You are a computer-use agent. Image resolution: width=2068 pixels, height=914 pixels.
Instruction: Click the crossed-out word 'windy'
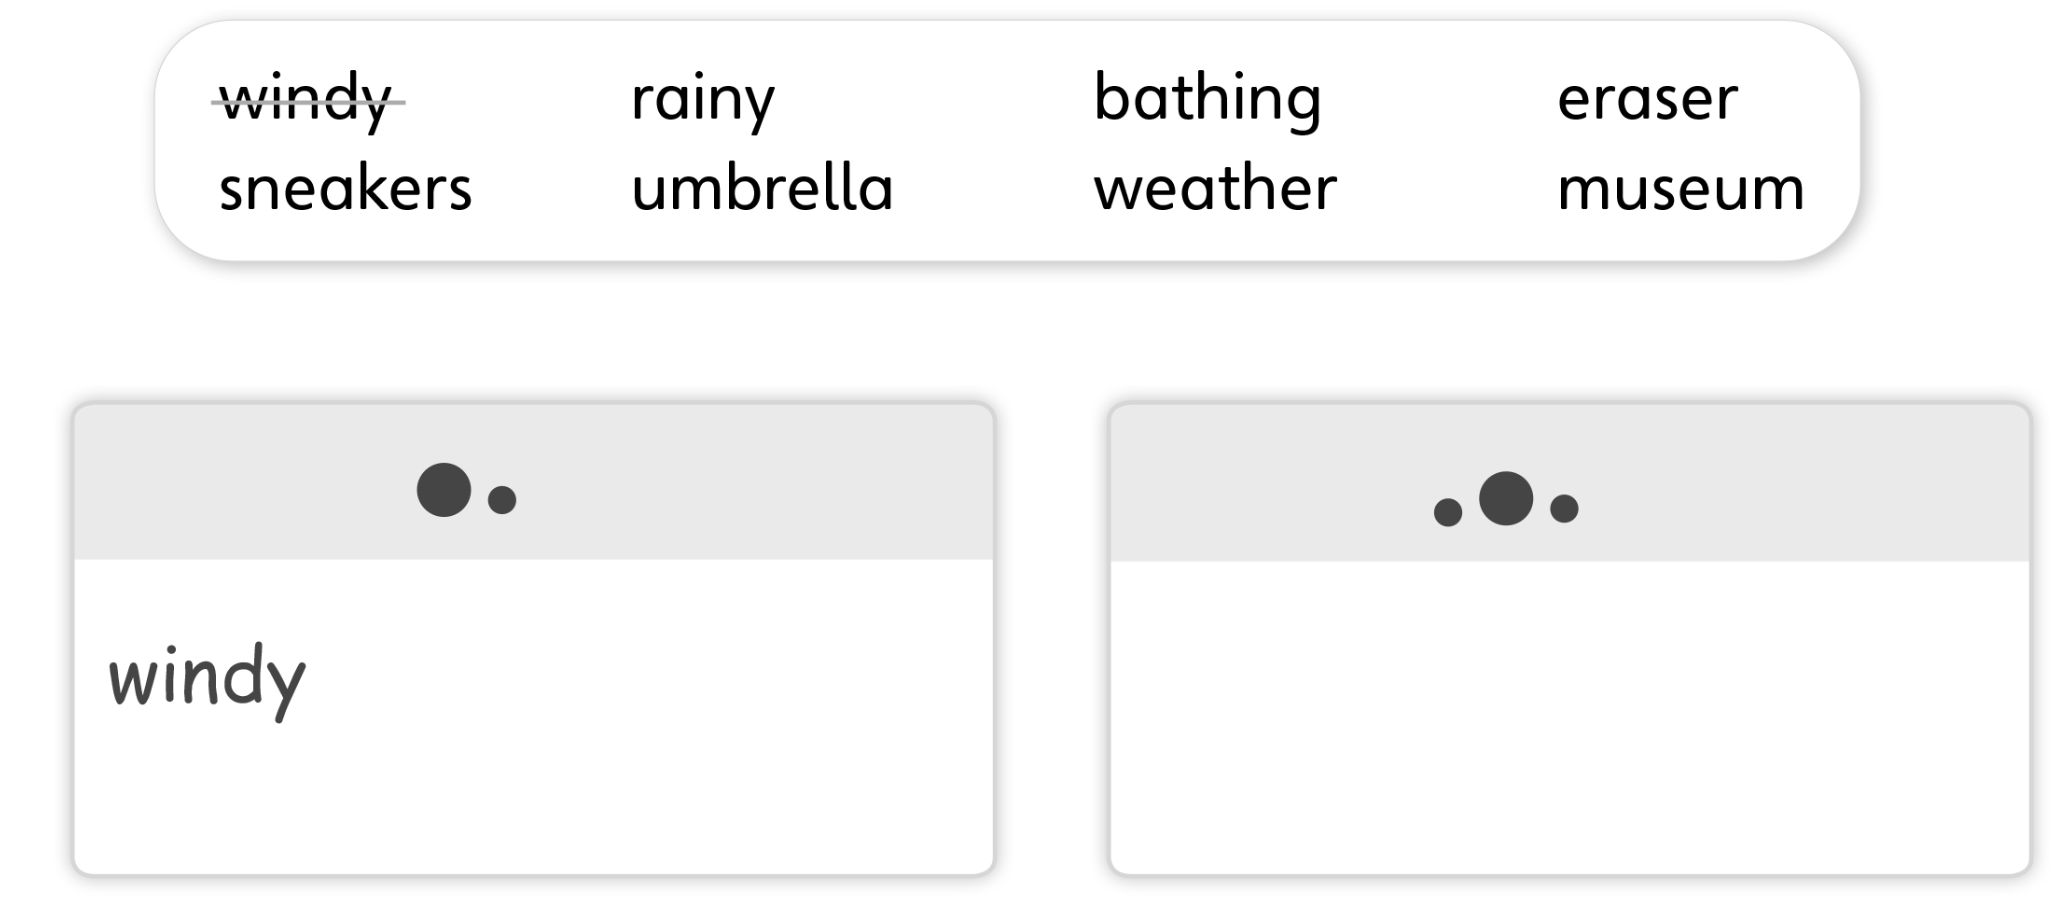coord(305,98)
